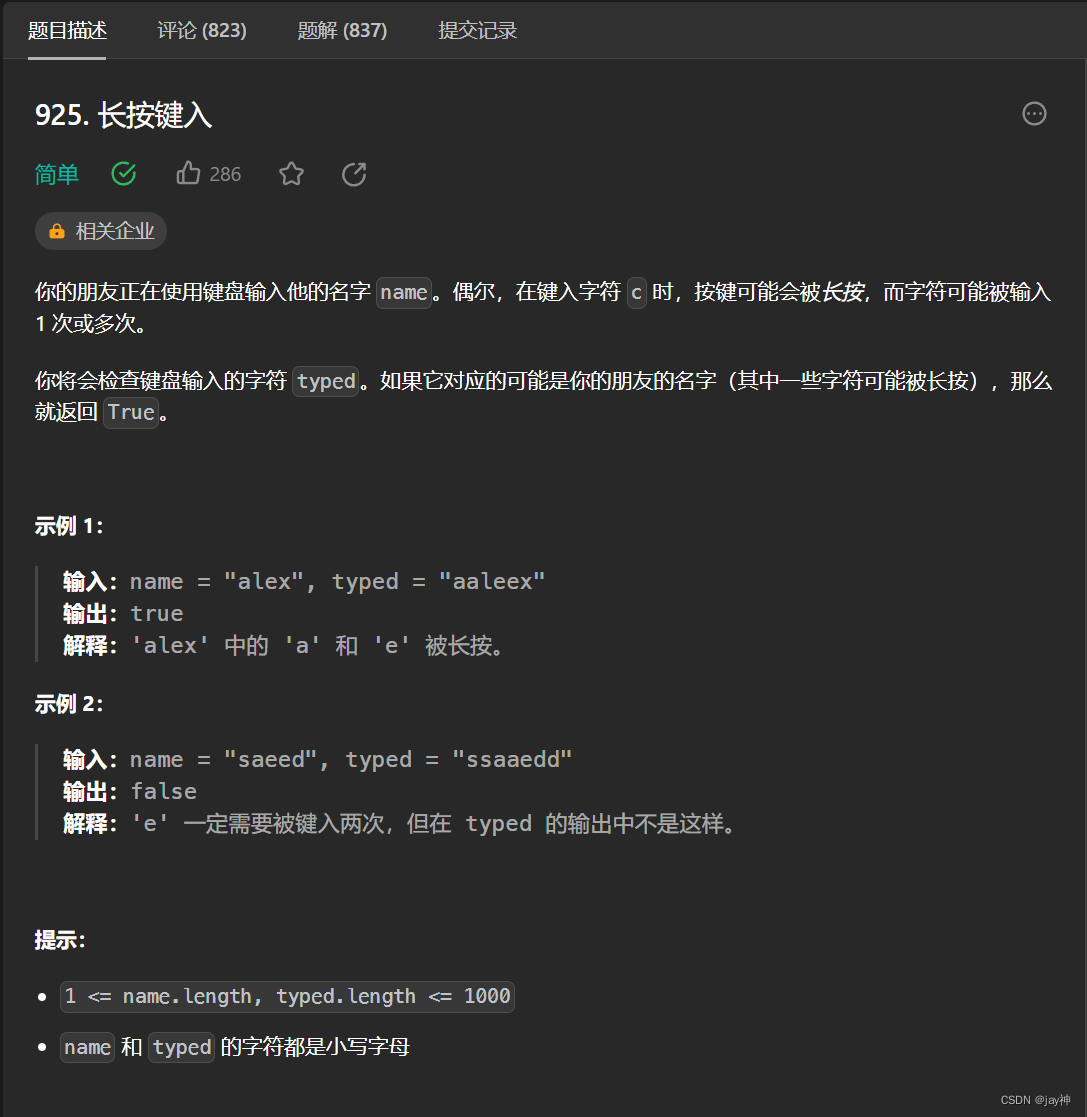Toggle the completion status checkmark
This screenshot has width=1087, height=1117.
(123, 173)
